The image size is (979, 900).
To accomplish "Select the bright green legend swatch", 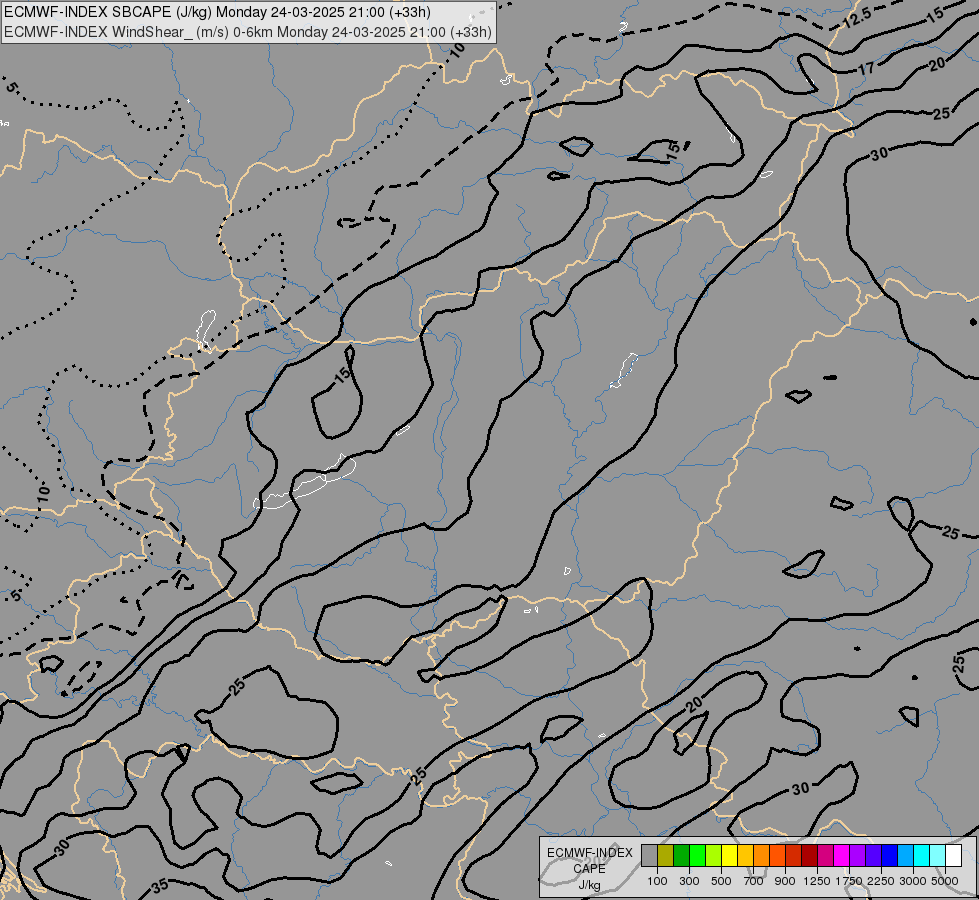I will (x=697, y=856).
